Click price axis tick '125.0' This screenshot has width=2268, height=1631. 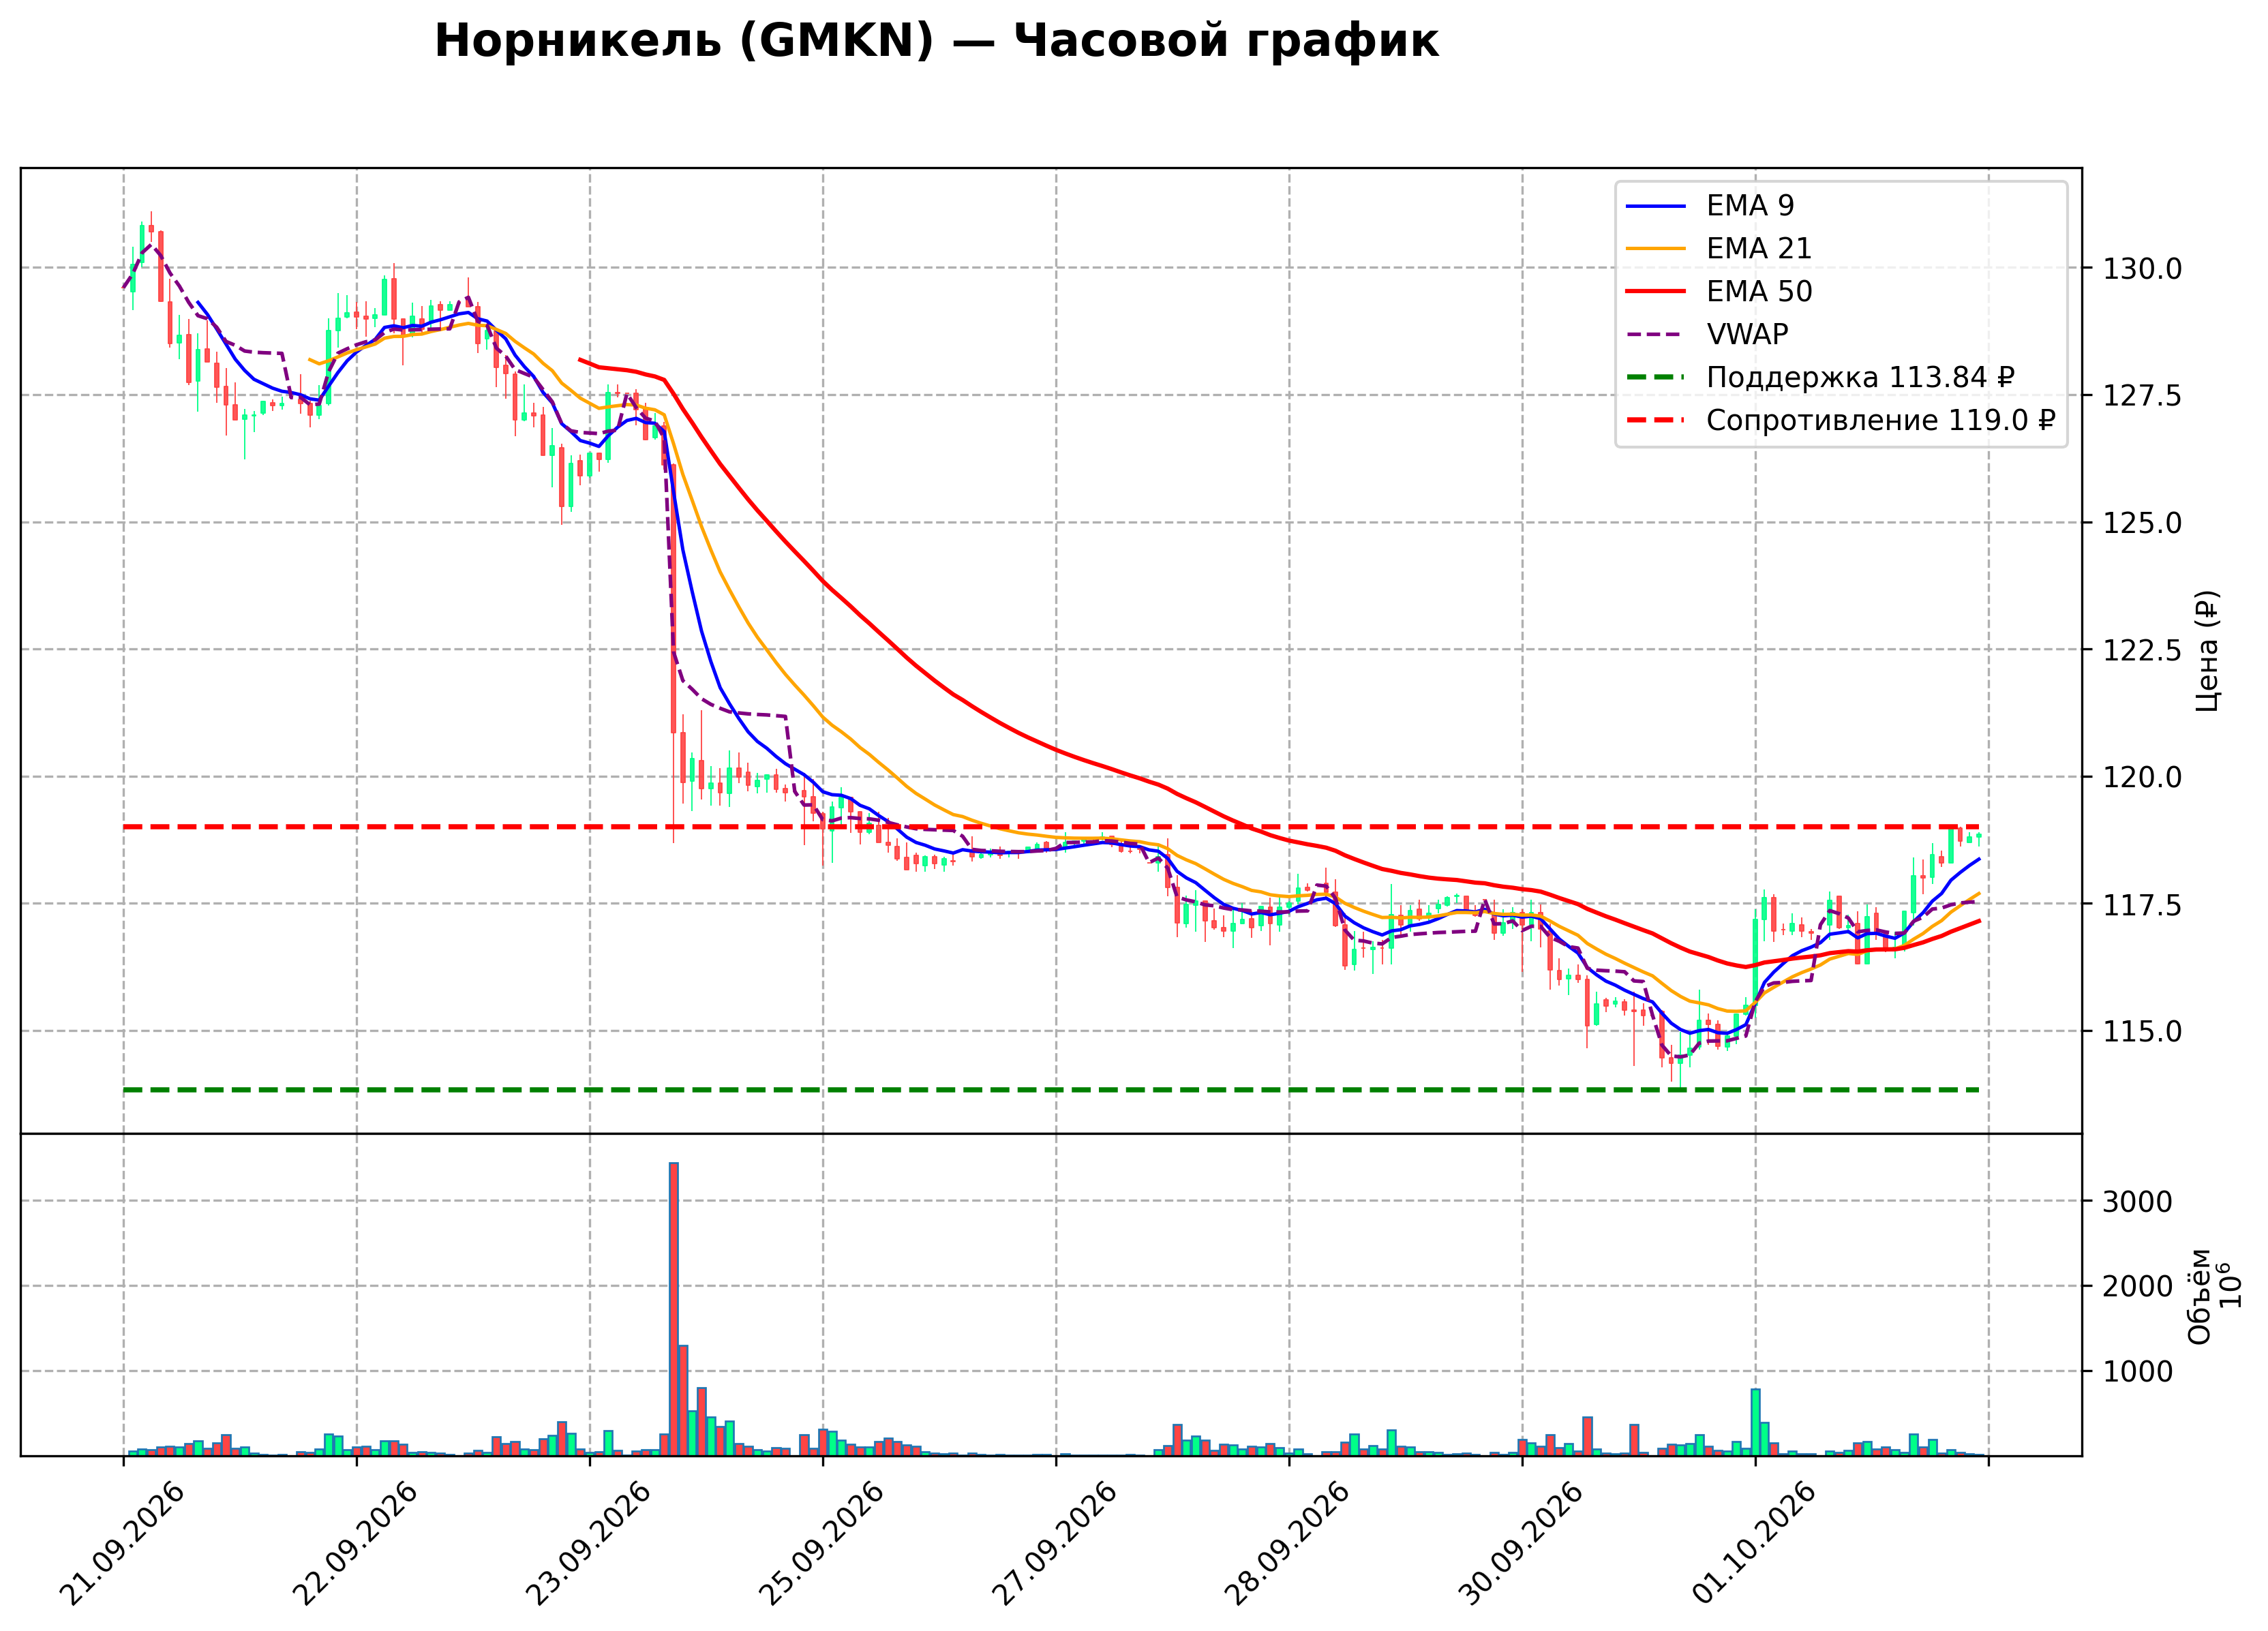[2142, 523]
